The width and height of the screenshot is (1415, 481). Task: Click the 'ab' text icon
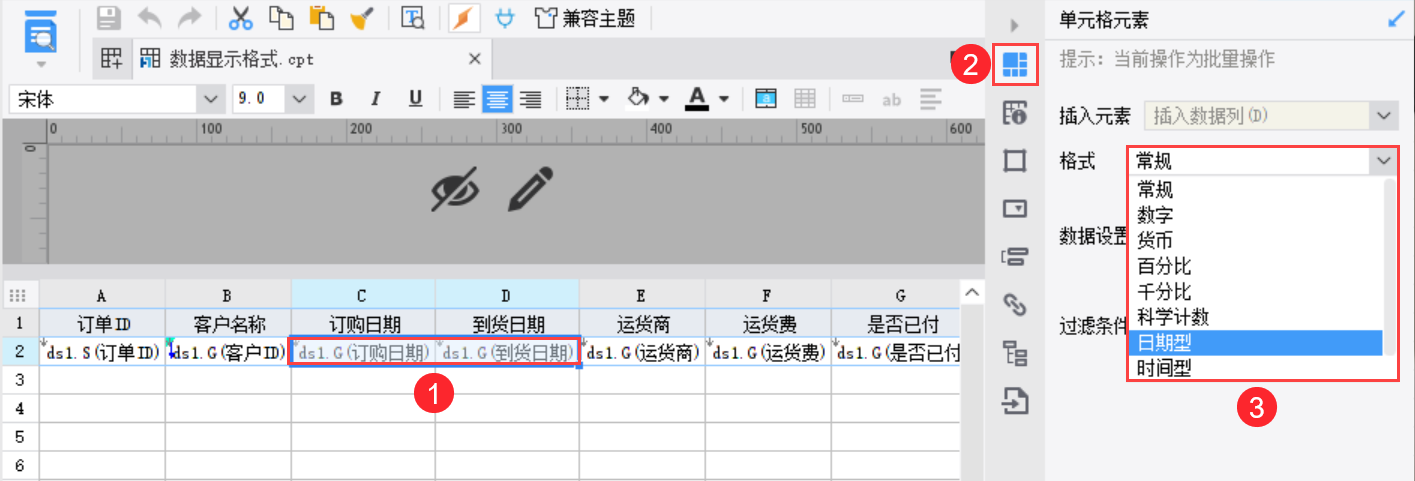point(891,99)
